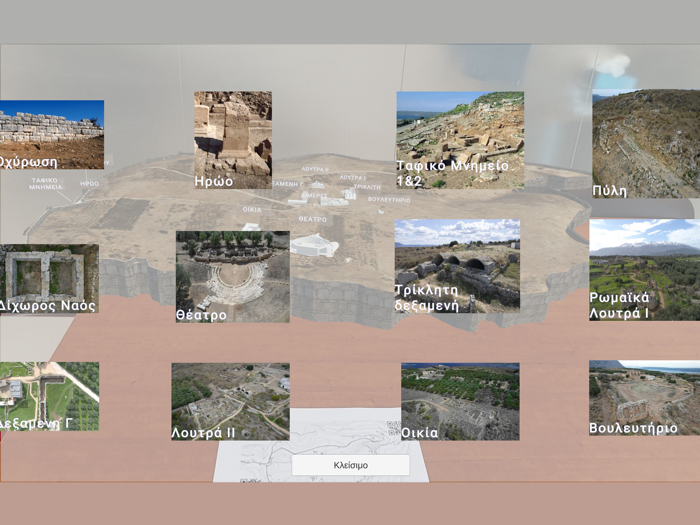
Task: Open the Δίχωρος Ναός thumbnail
Action: click(49, 279)
